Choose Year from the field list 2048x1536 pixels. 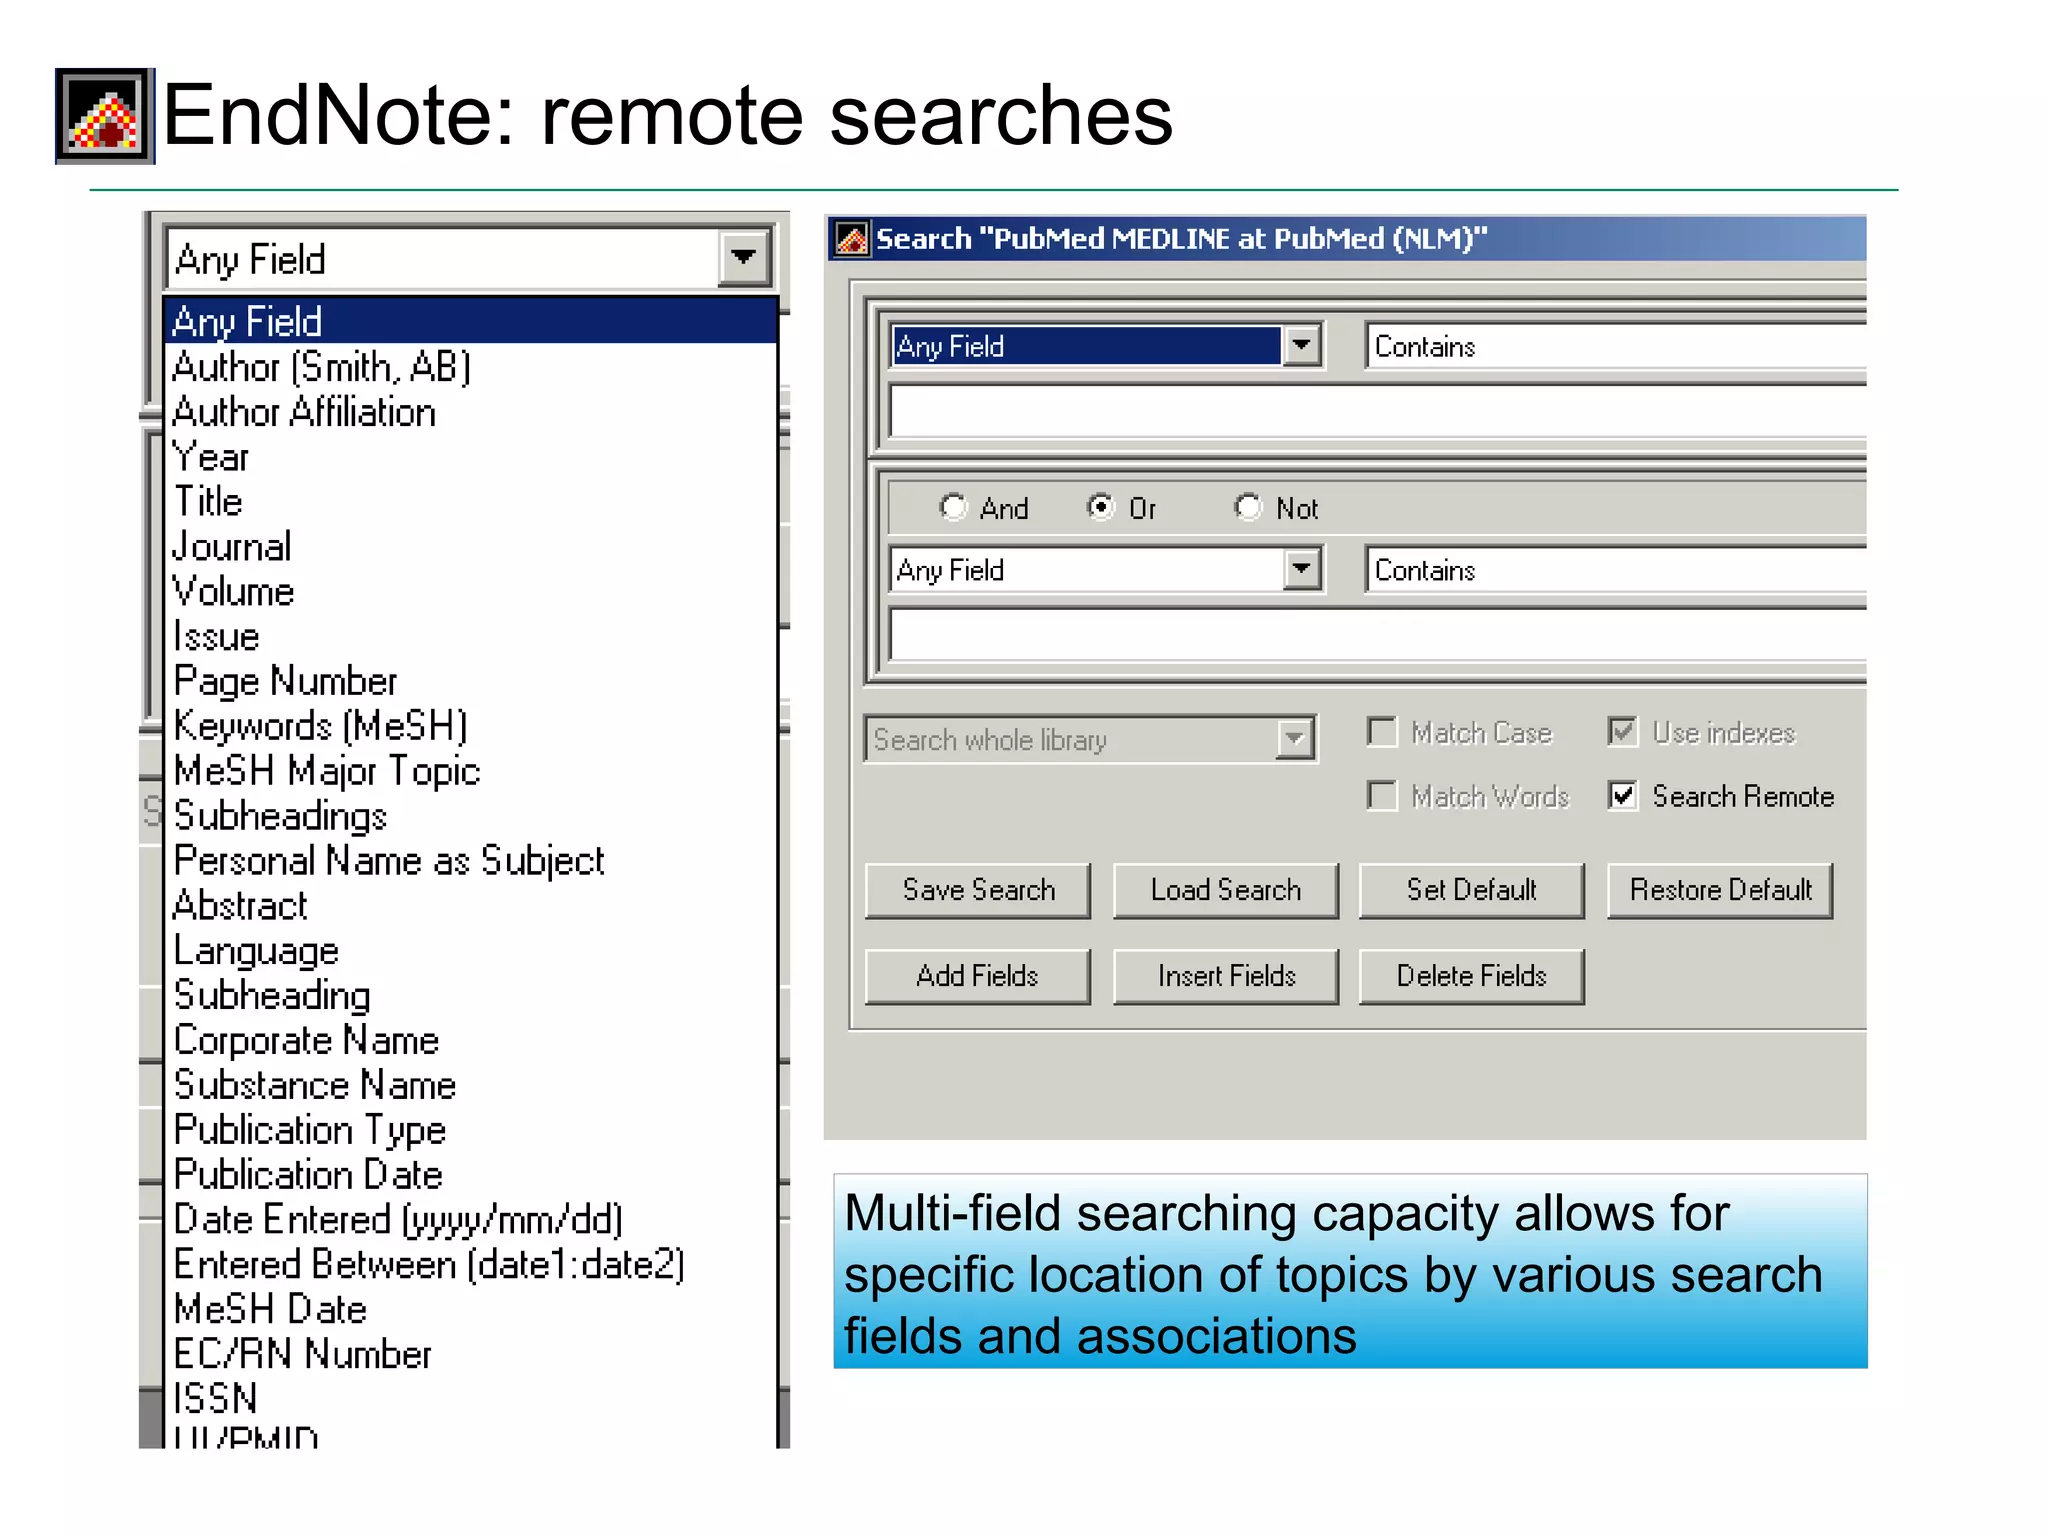(x=470, y=456)
